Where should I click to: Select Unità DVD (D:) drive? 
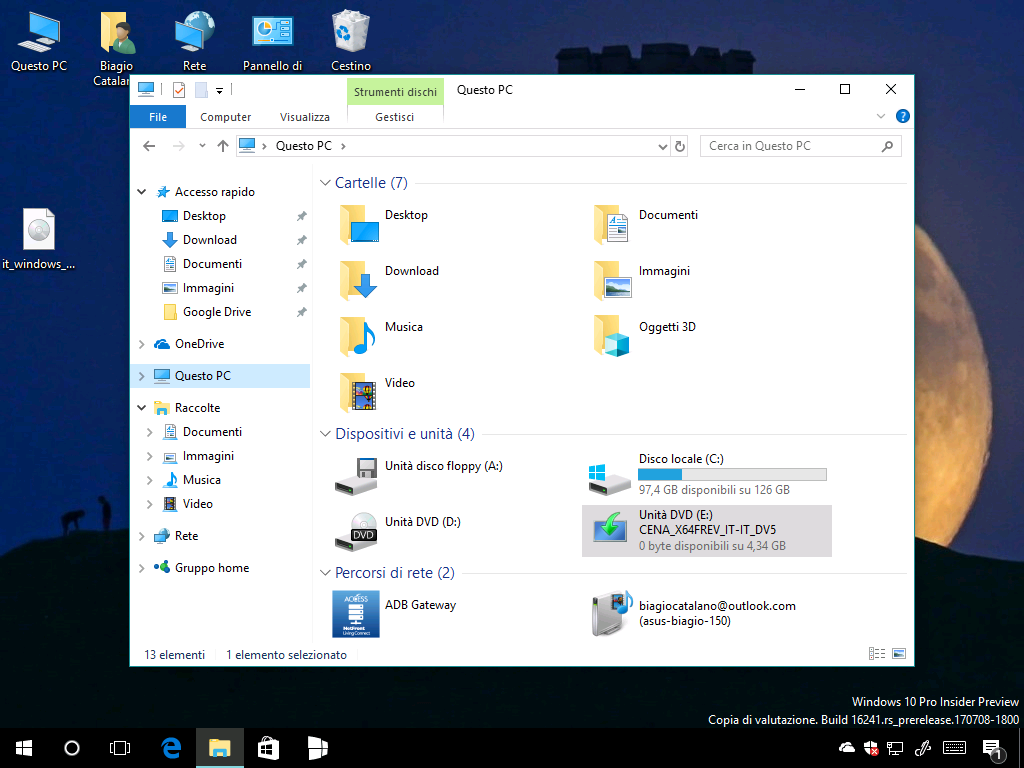397,531
